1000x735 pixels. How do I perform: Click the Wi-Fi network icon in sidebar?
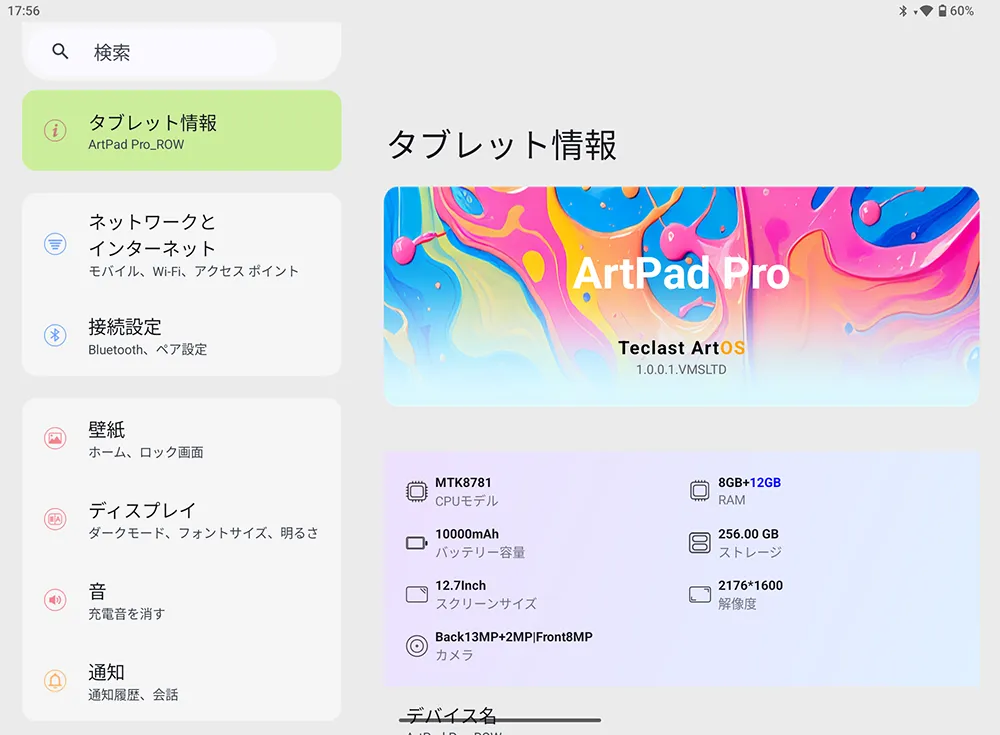coord(55,244)
